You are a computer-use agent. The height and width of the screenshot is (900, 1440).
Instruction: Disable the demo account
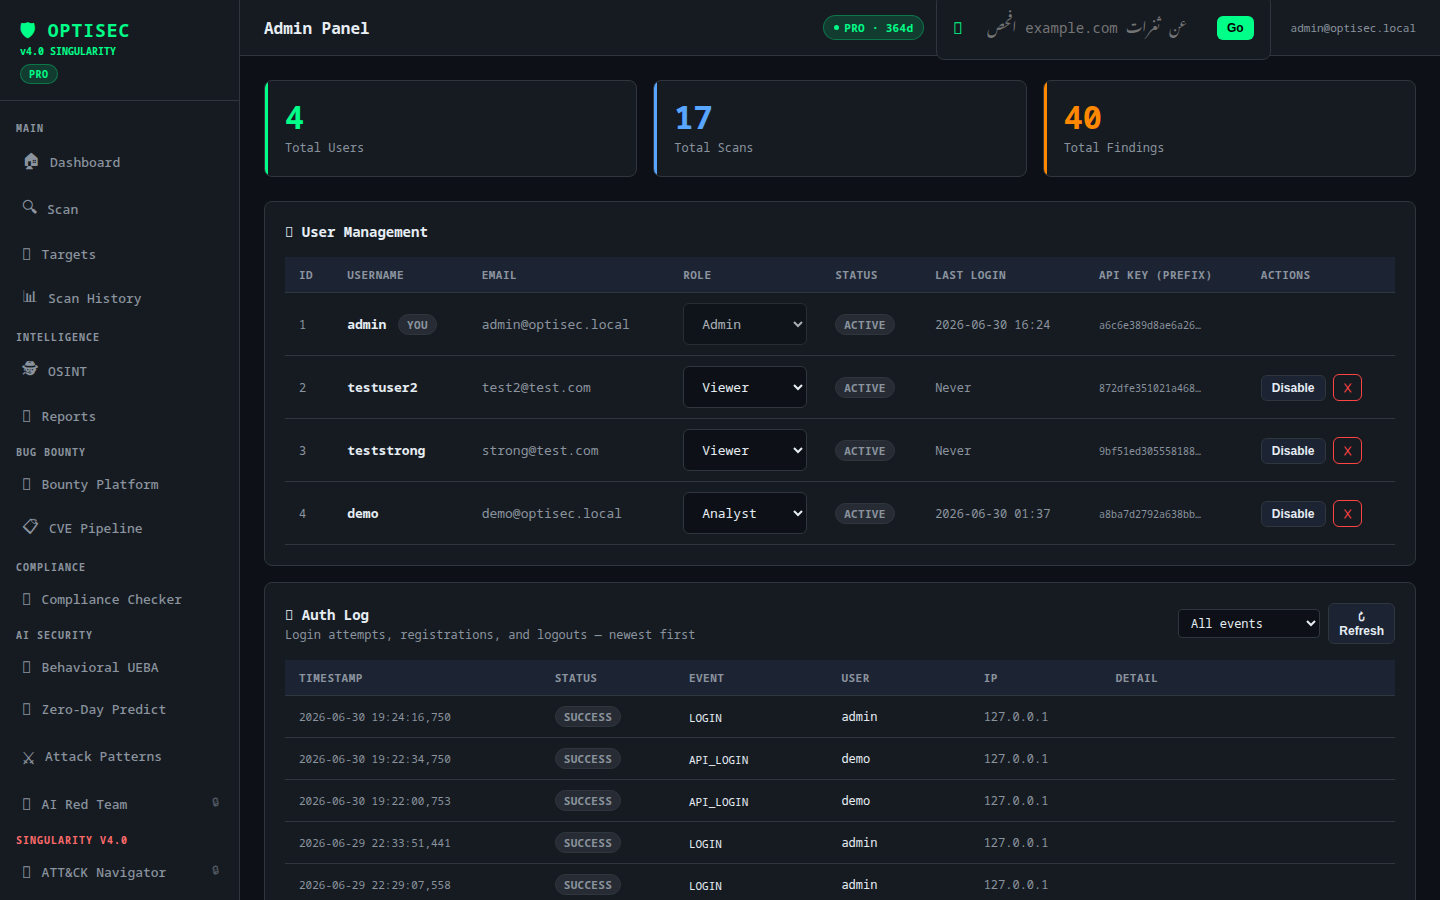[1293, 514]
